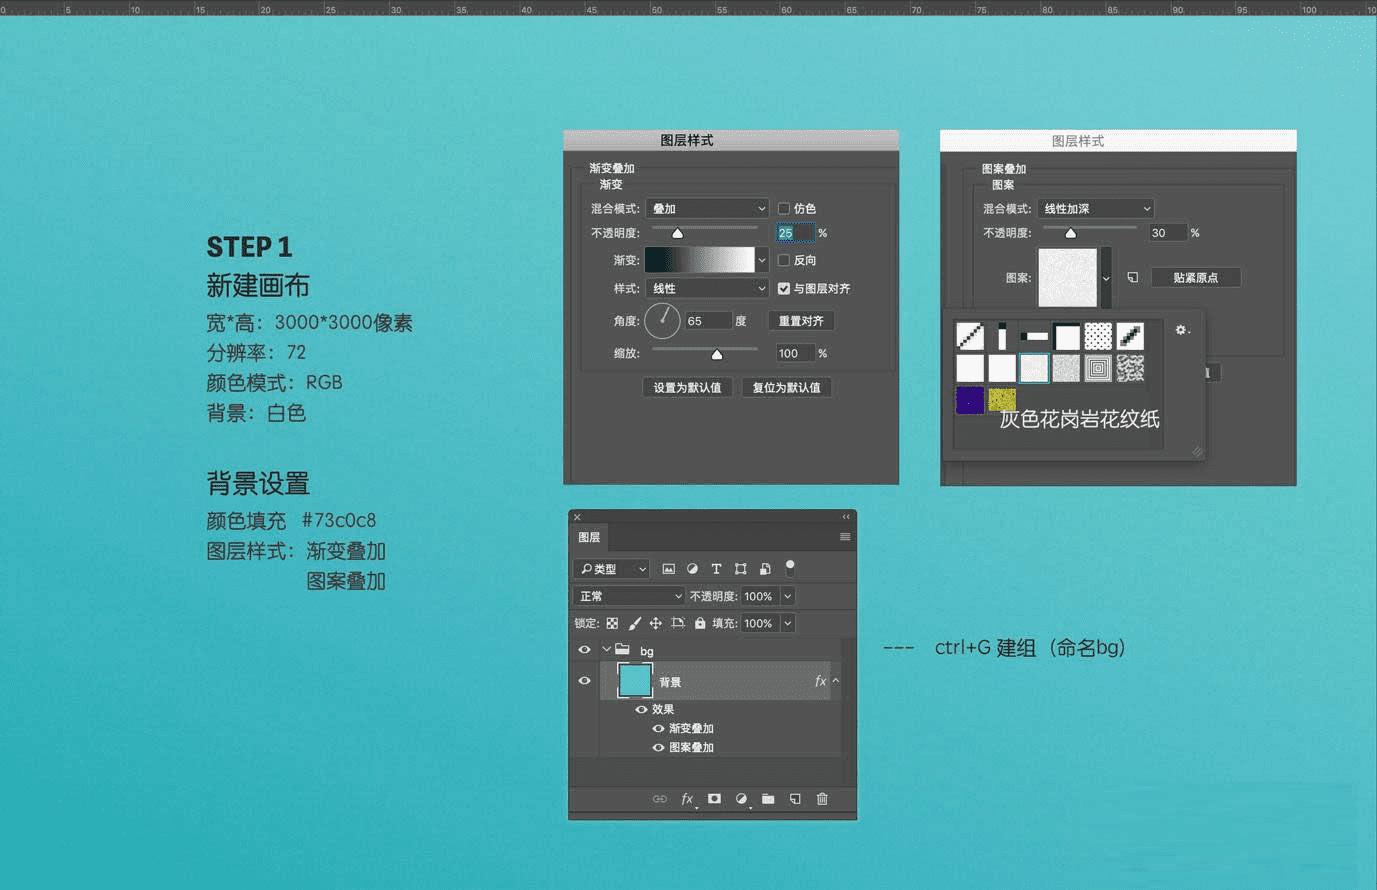
Task: Select the purple pattern swatch
Action: coord(970,400)
